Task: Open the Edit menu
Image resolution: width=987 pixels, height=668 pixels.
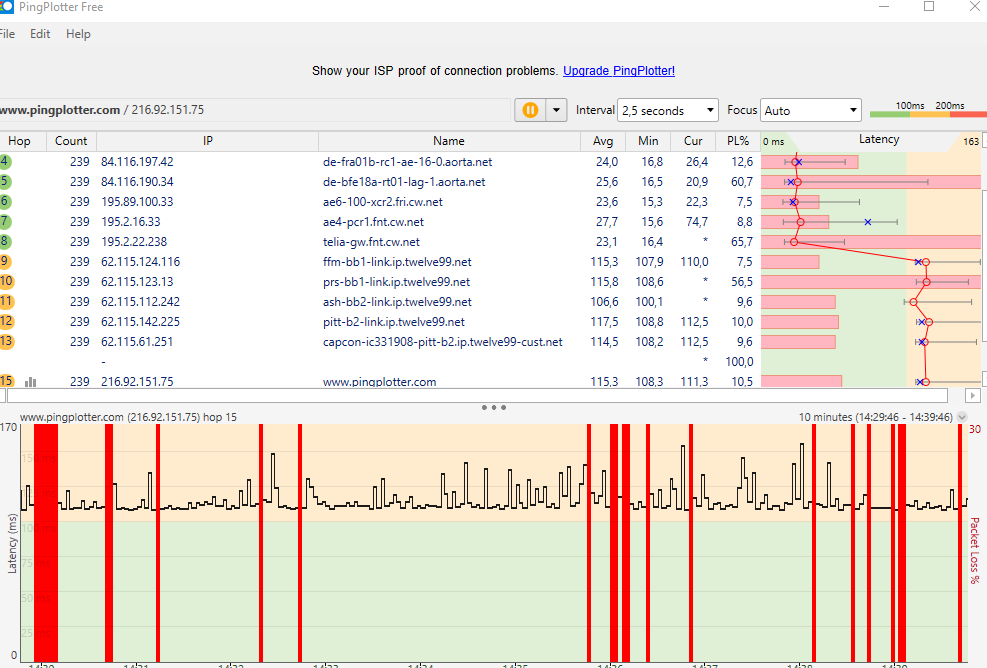Action: pyautogui.click(x=40, y=34)
